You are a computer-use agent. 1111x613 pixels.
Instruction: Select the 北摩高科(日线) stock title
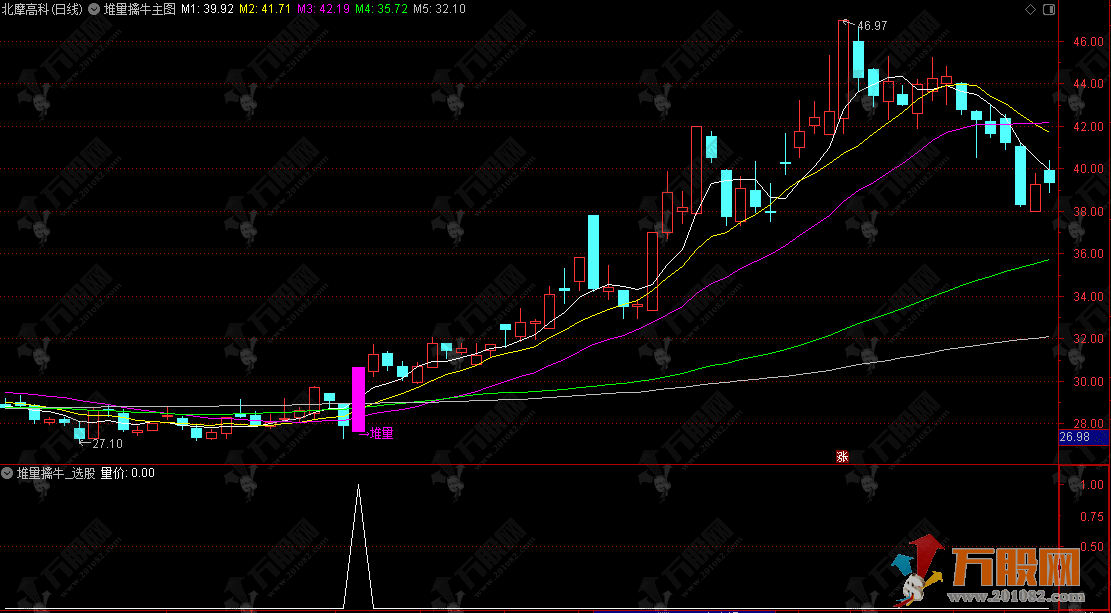(43, 8)
